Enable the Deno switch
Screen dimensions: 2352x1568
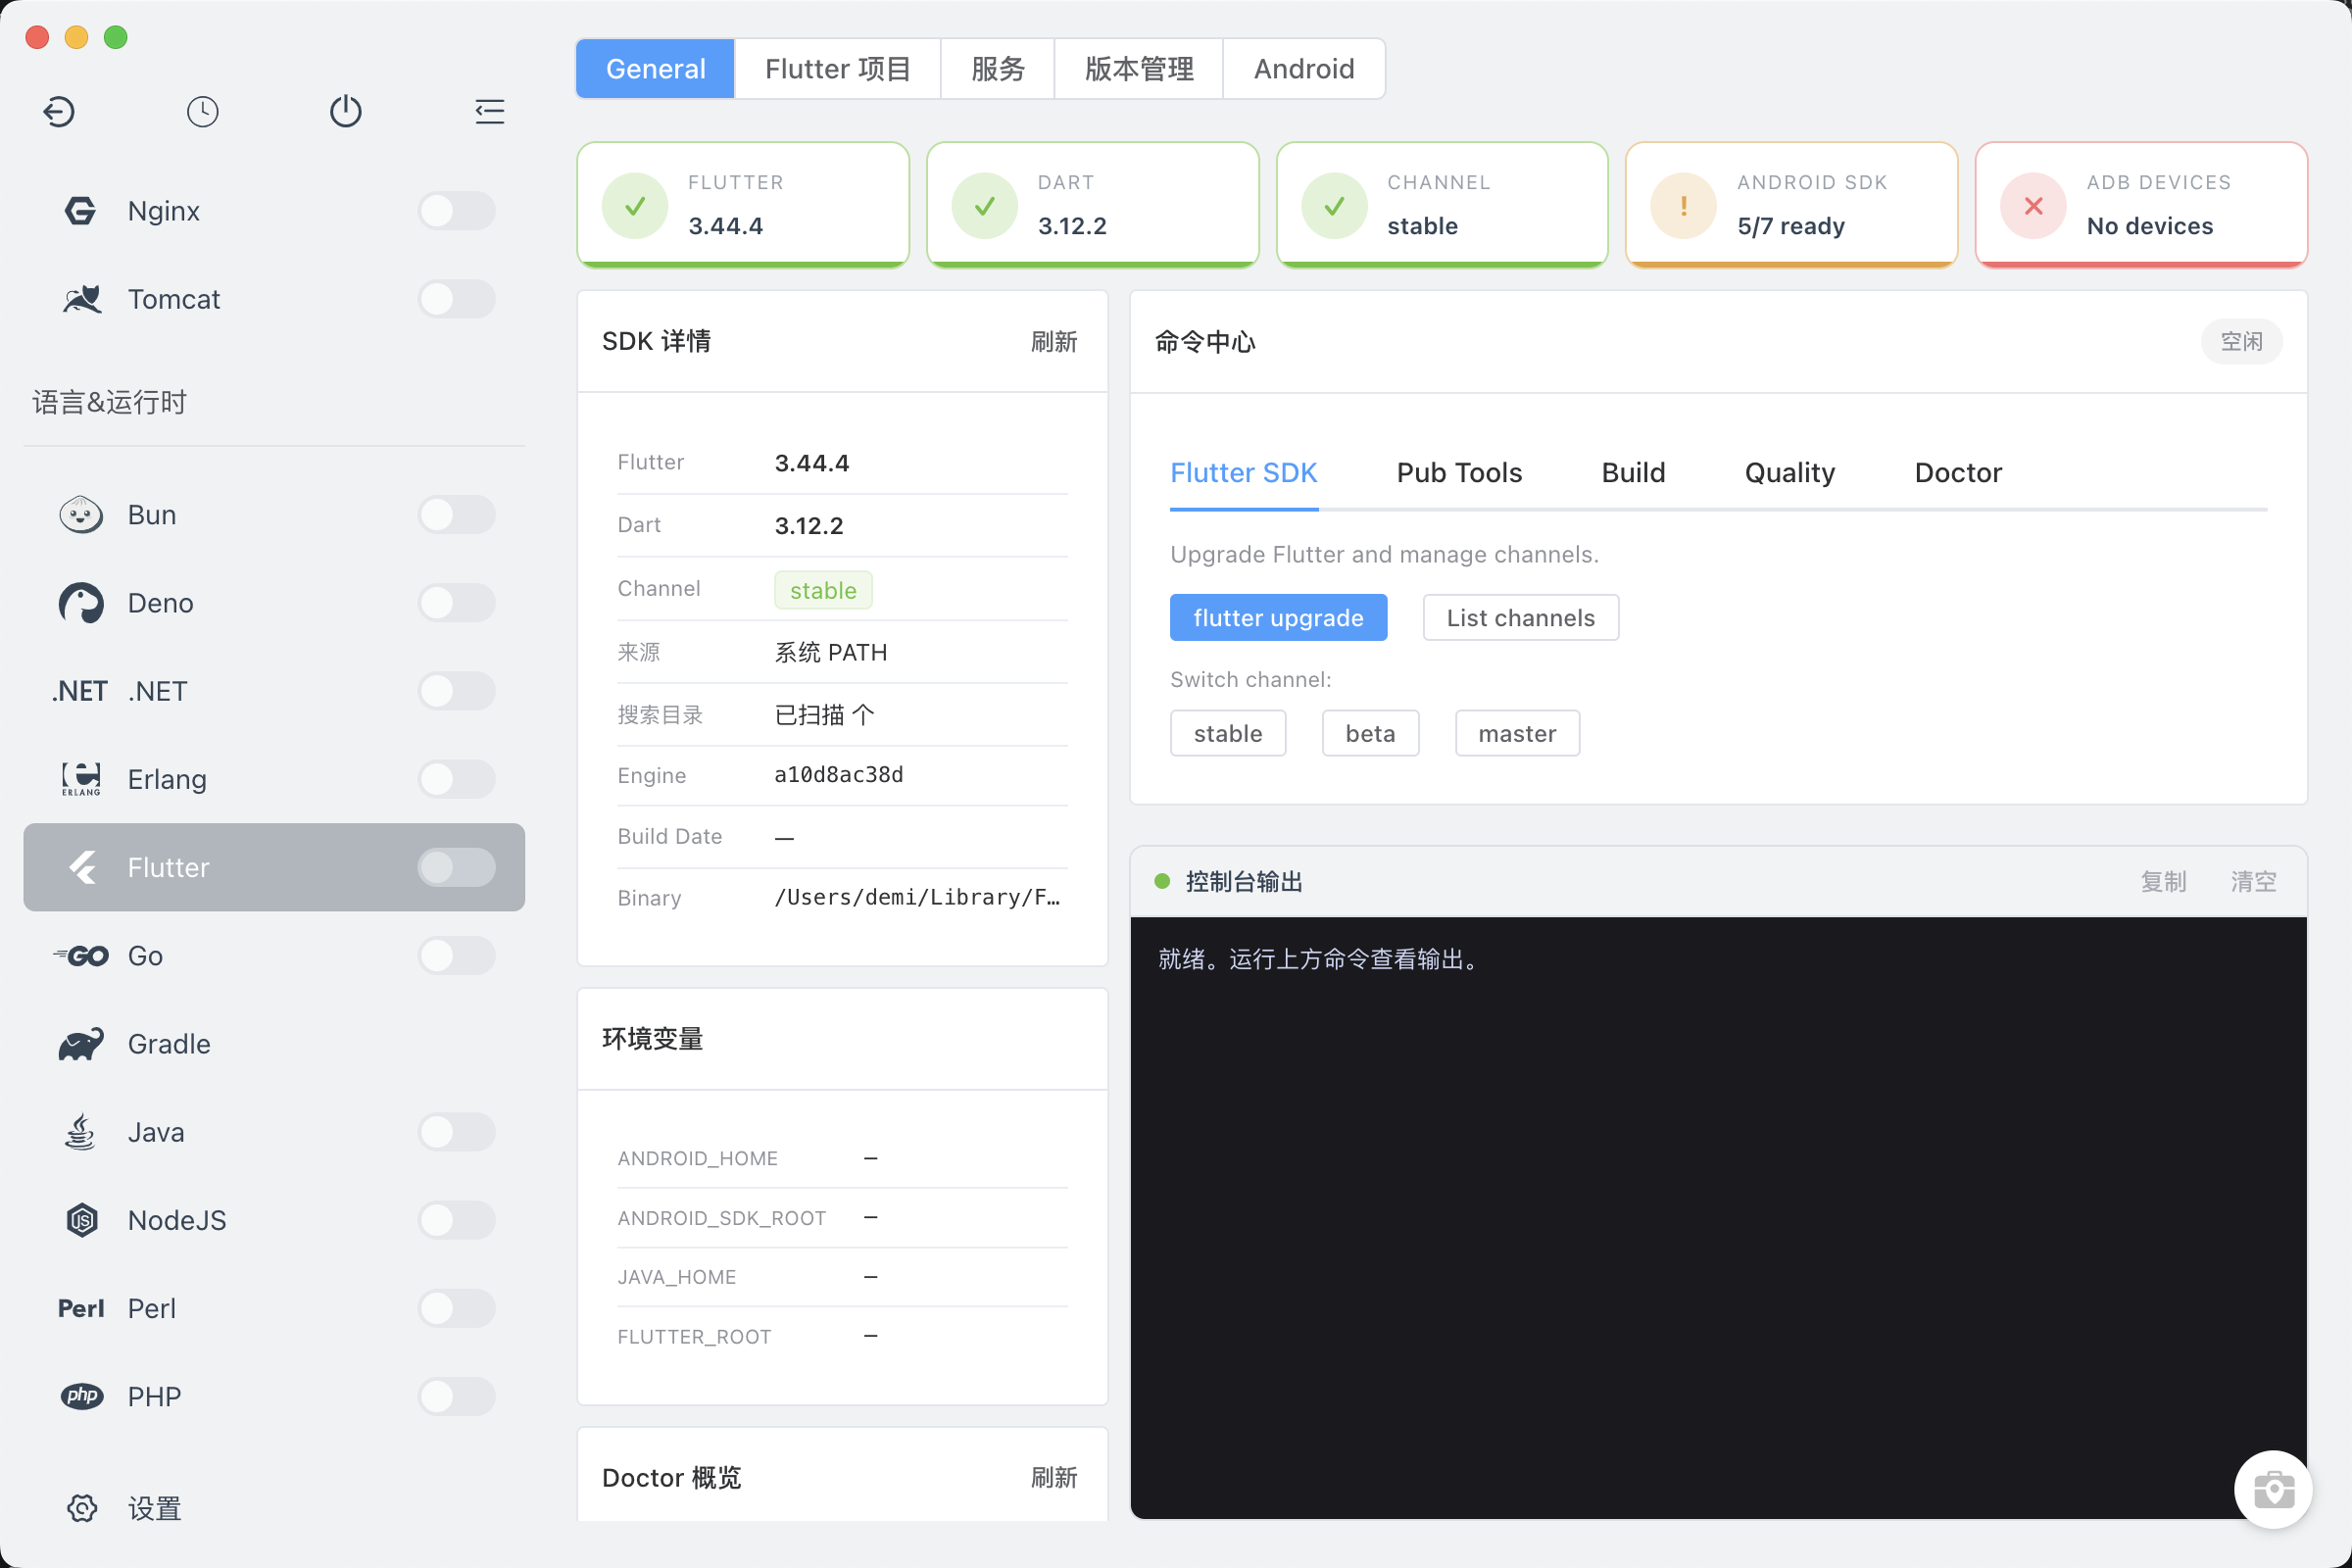coord(457,603)
